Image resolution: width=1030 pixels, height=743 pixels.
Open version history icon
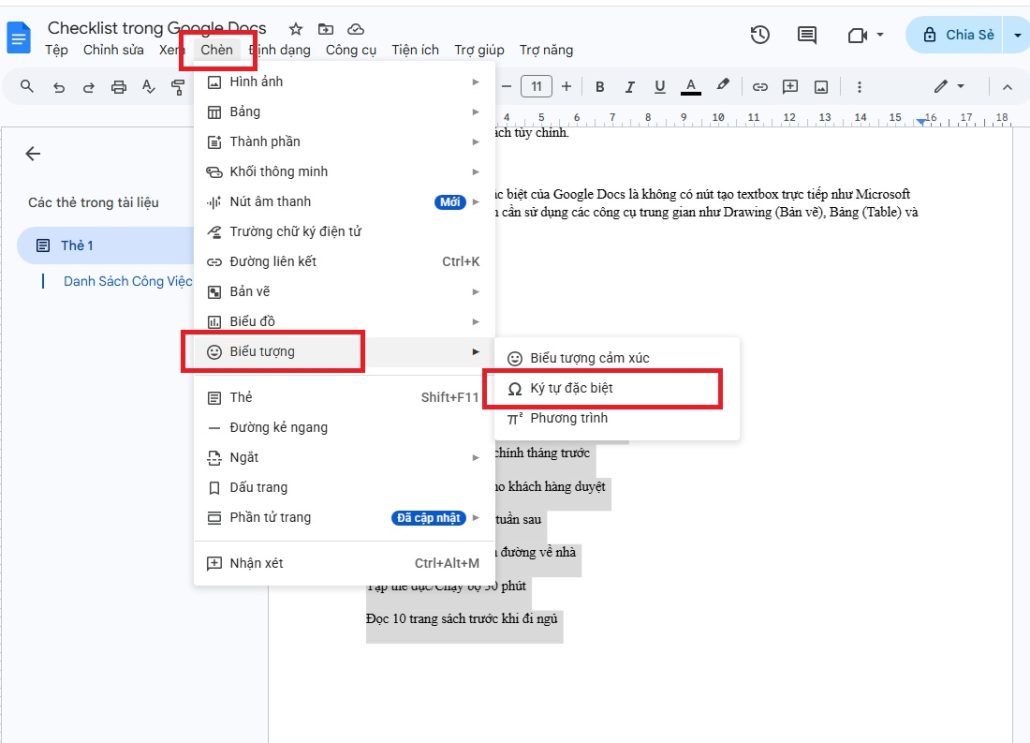[760, 34]
